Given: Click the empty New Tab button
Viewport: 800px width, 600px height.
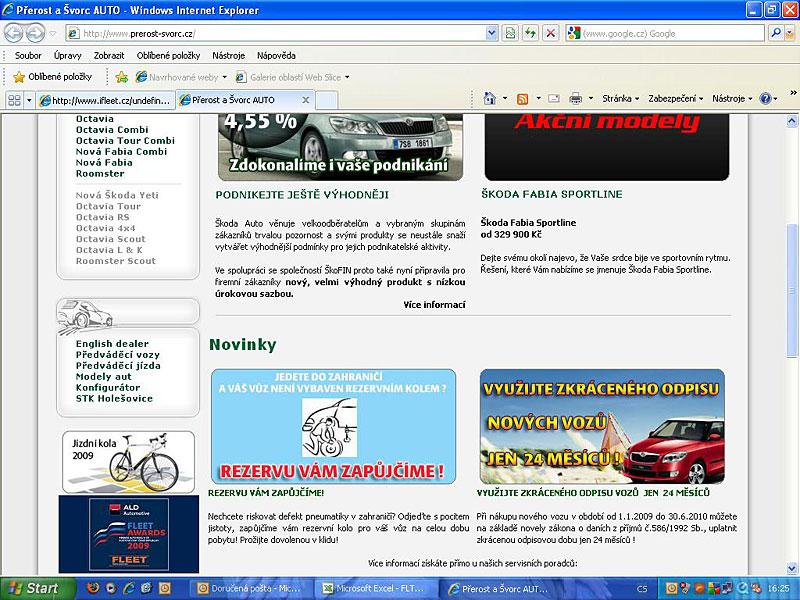Looking at the screenshot, I should (327, 100).
